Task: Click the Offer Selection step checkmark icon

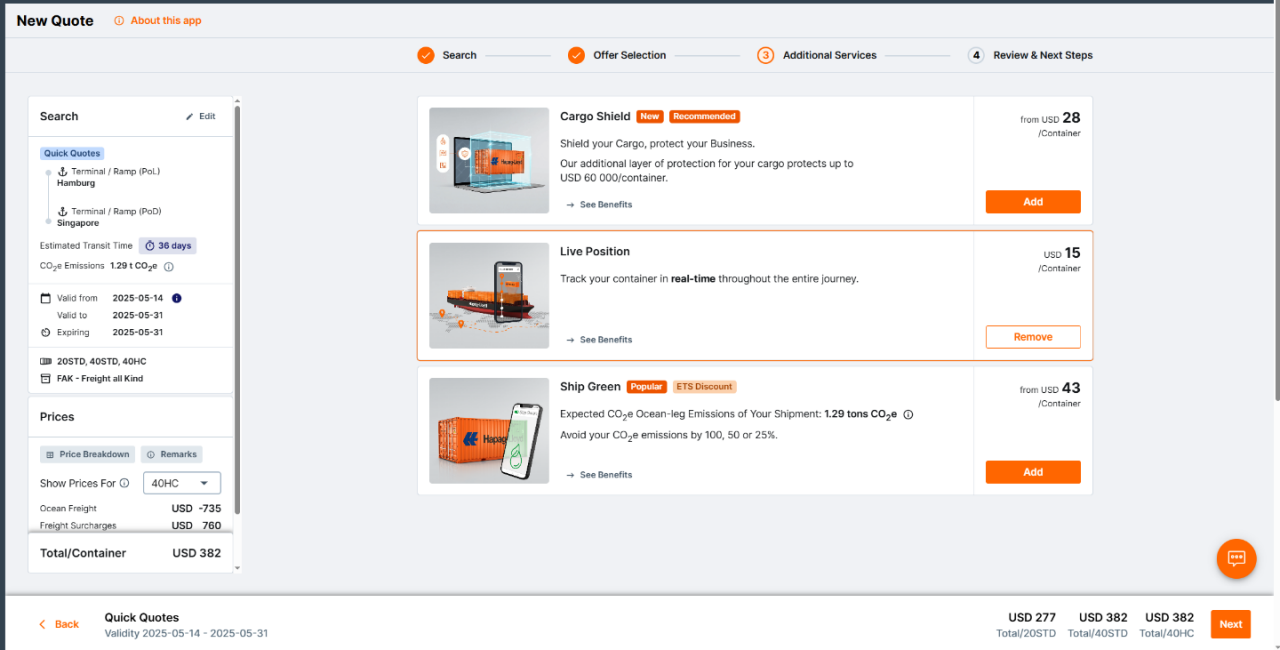Action: pos(576,55)
